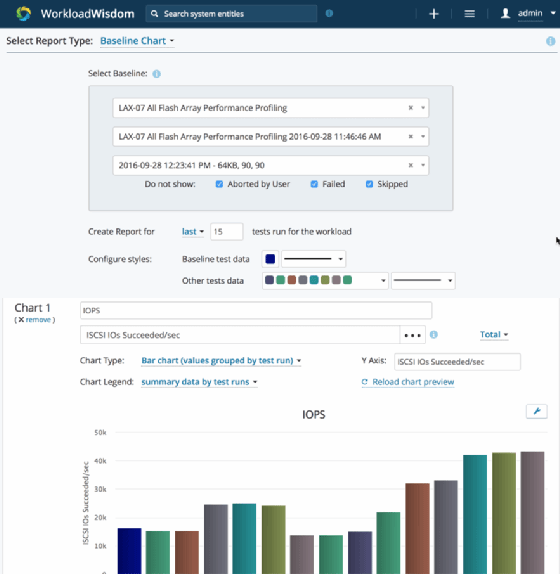The height and width of the screenshot is (574, 560).
Task: Click the Select Baseline info icon
Action: [x=156, y=74]
